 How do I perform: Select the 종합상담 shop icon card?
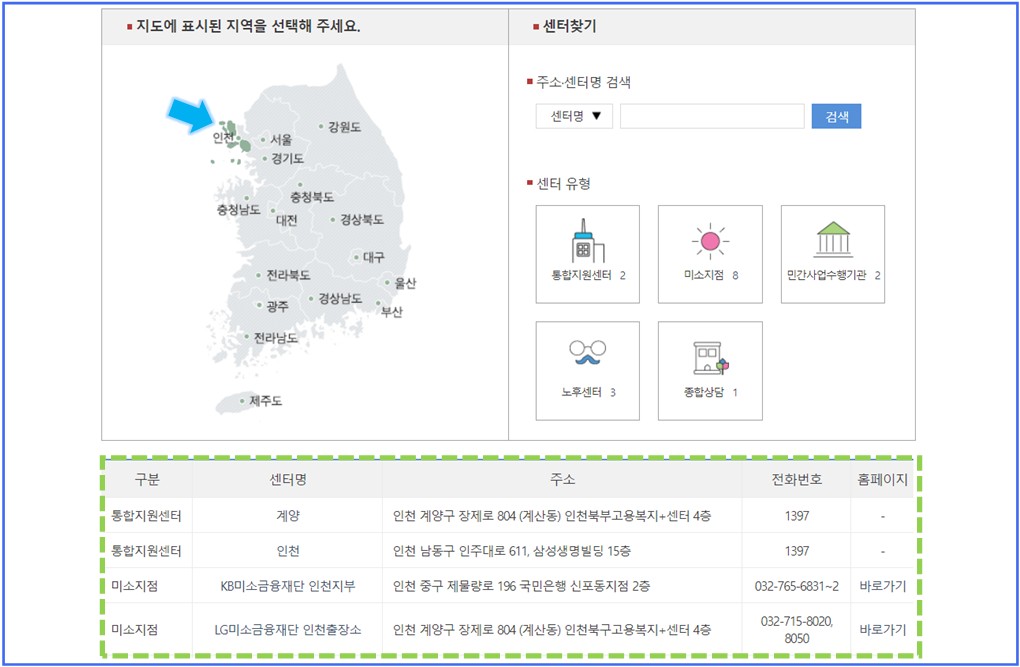click(710, 370)
